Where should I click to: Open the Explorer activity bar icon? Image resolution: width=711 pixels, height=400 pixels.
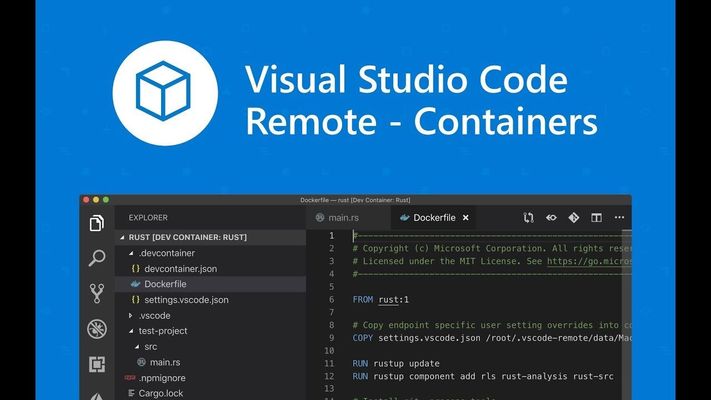(x=97, y=223)
